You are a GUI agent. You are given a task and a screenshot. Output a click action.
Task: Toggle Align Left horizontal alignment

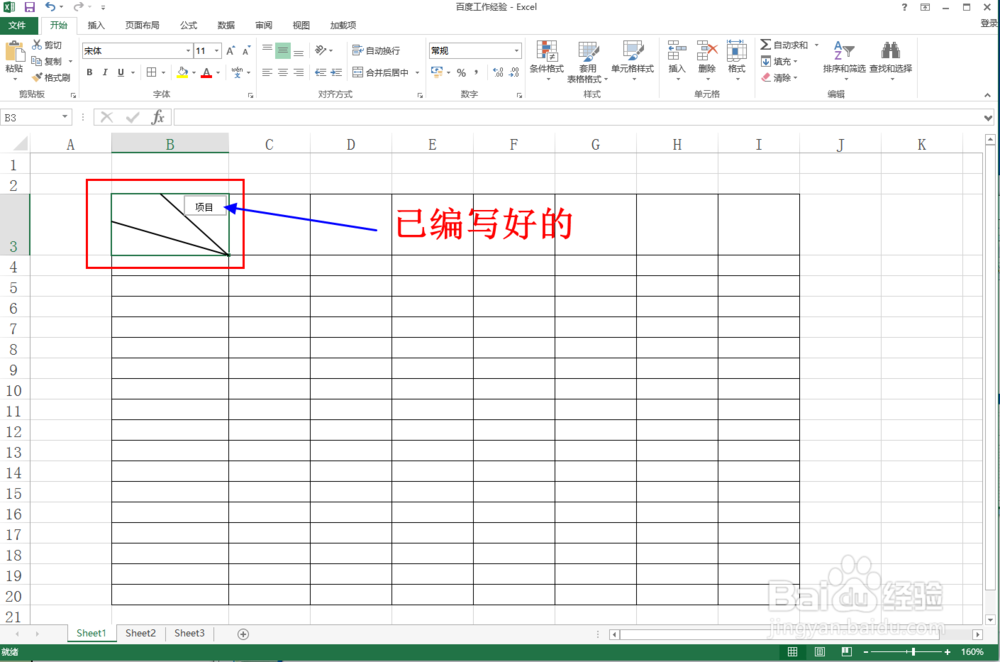click(267, 72)
